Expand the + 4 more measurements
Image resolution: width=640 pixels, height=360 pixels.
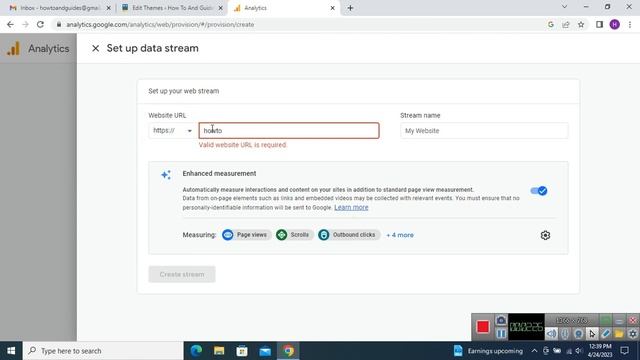400,235
